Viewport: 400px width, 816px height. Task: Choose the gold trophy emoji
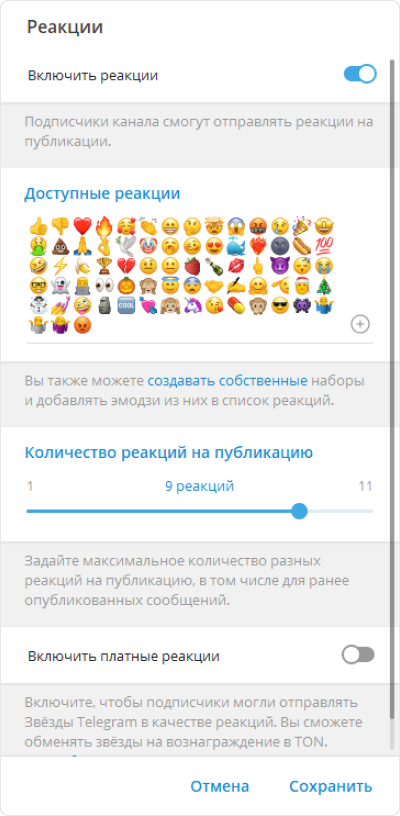click(104, 266)
